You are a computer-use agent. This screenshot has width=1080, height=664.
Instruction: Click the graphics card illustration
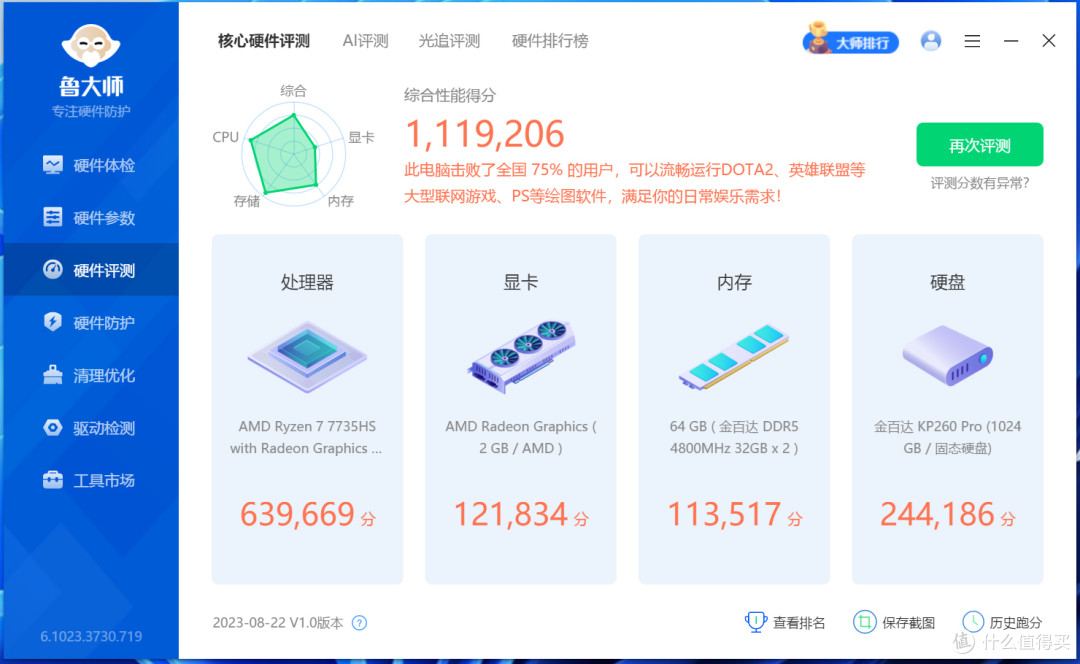pyautogui.click(x=521, y=357)
